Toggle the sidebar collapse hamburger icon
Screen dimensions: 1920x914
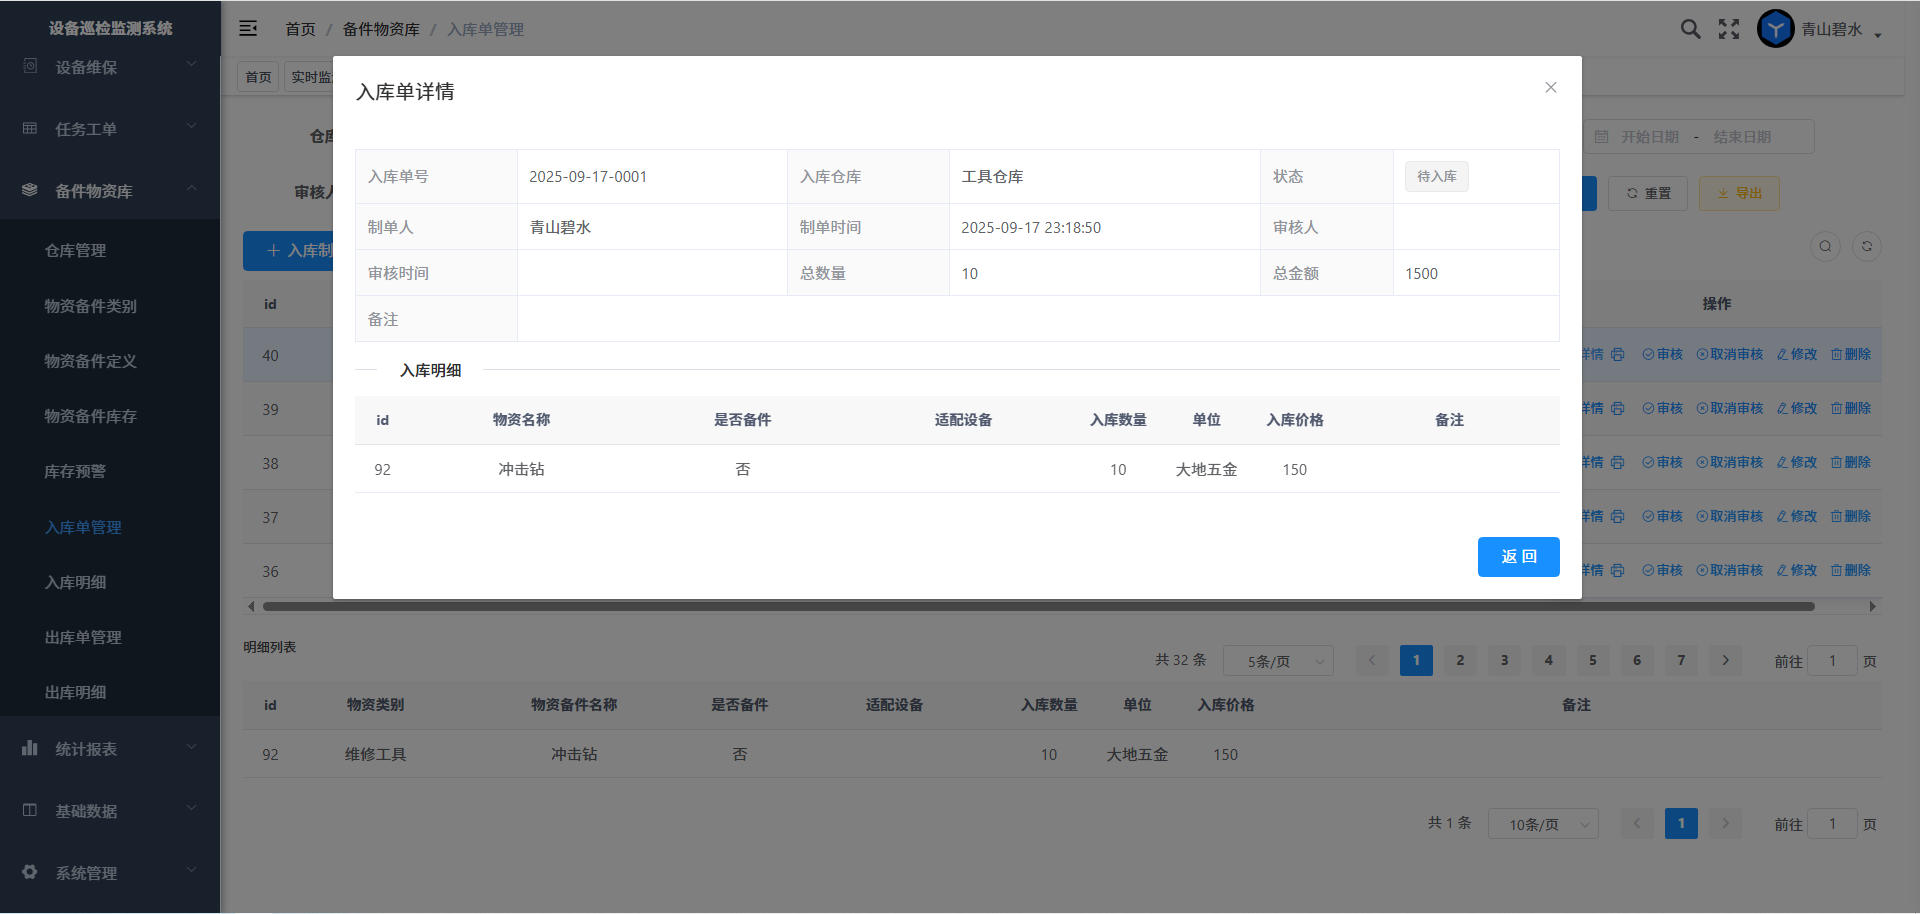[248, 29]
